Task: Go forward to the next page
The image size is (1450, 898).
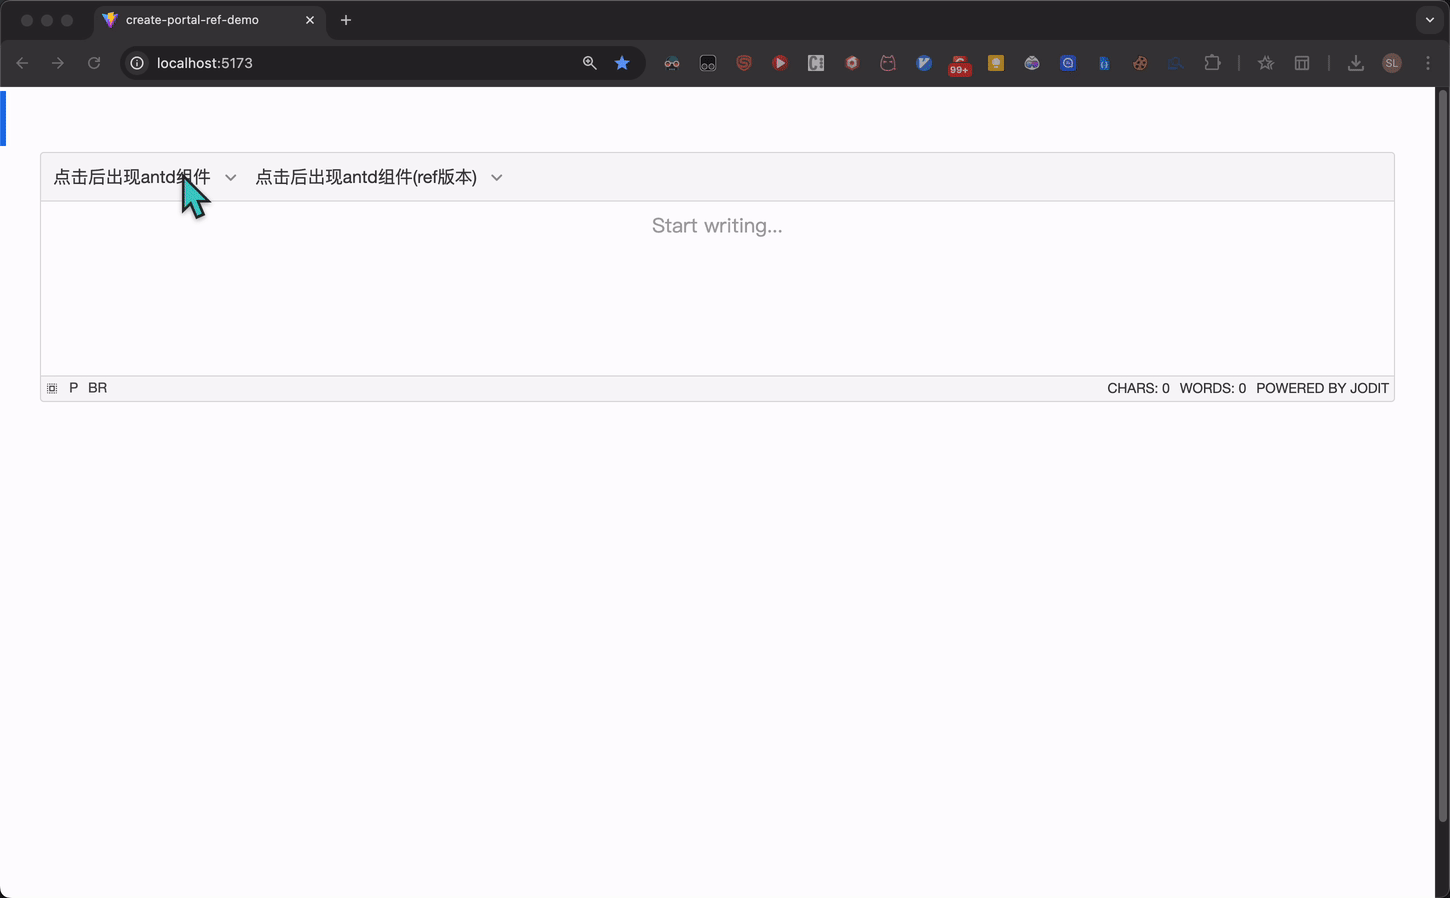Action: pyautogui.click(x=58, y=63)
